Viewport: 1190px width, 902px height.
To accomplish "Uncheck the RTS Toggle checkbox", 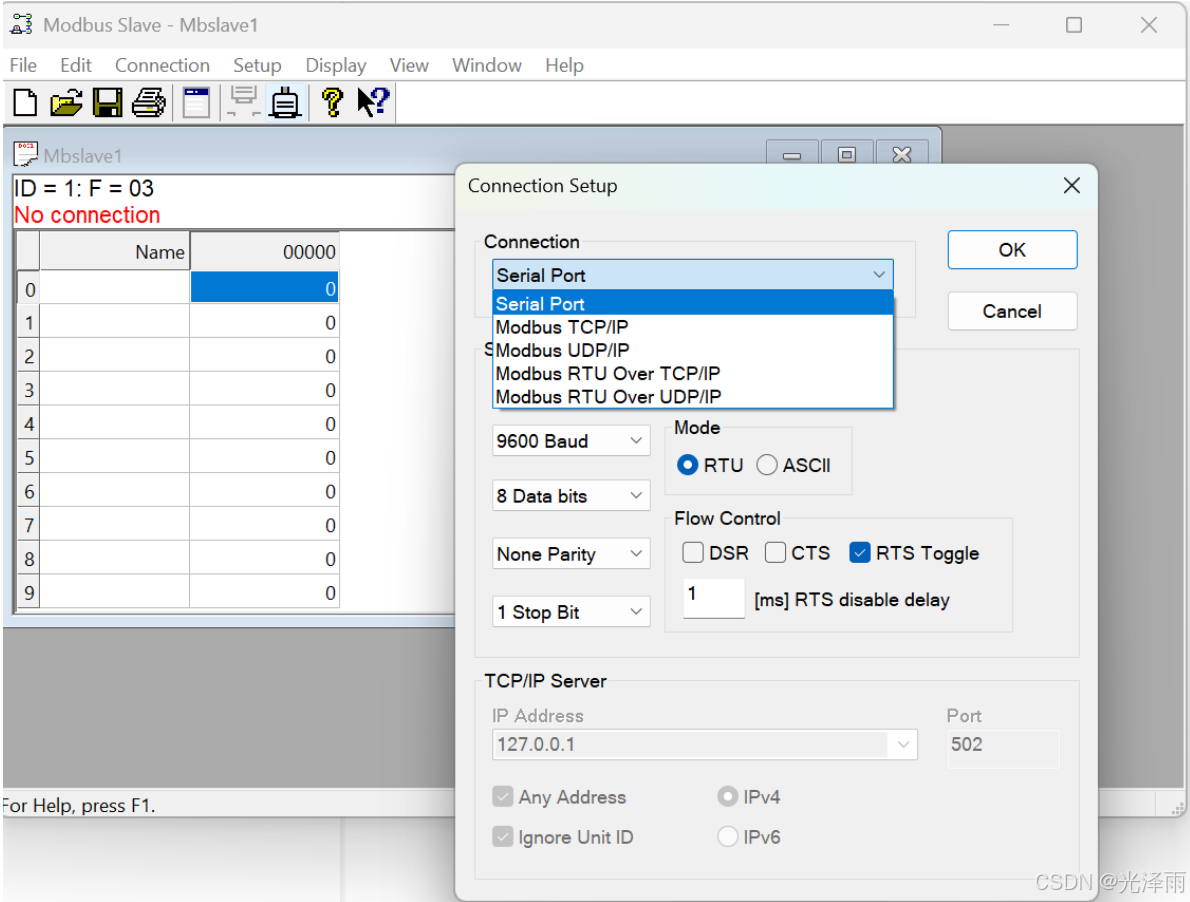I will click(x=859, y=552).
